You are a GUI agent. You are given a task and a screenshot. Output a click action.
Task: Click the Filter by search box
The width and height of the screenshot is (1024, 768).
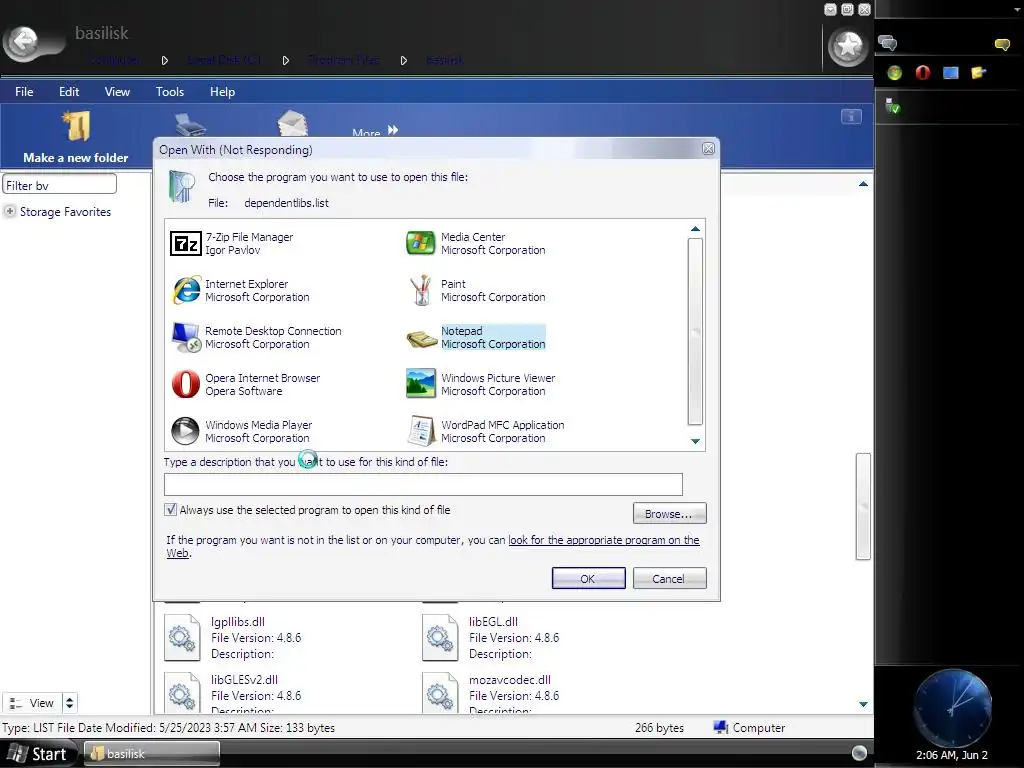pos(59,185)
